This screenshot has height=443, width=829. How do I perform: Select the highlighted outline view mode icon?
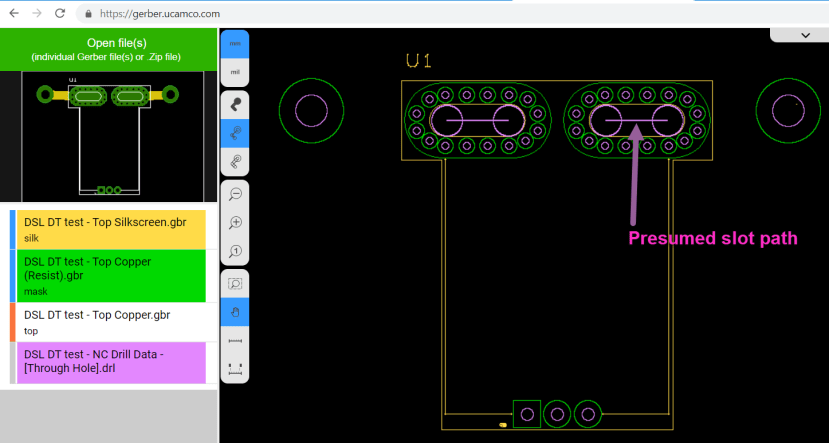click(x=235, y=133)
